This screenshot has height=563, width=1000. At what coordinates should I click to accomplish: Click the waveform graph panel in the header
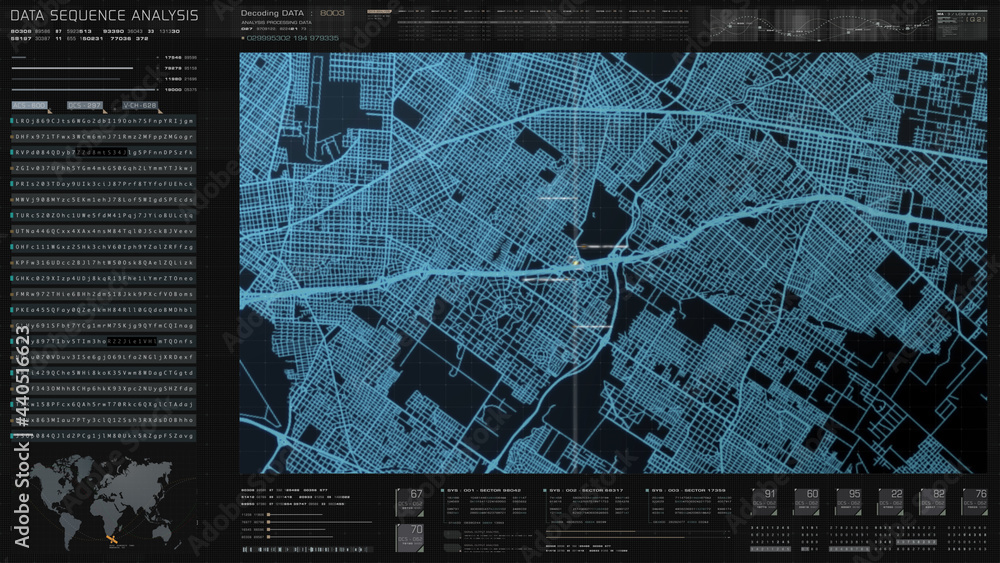820,26
